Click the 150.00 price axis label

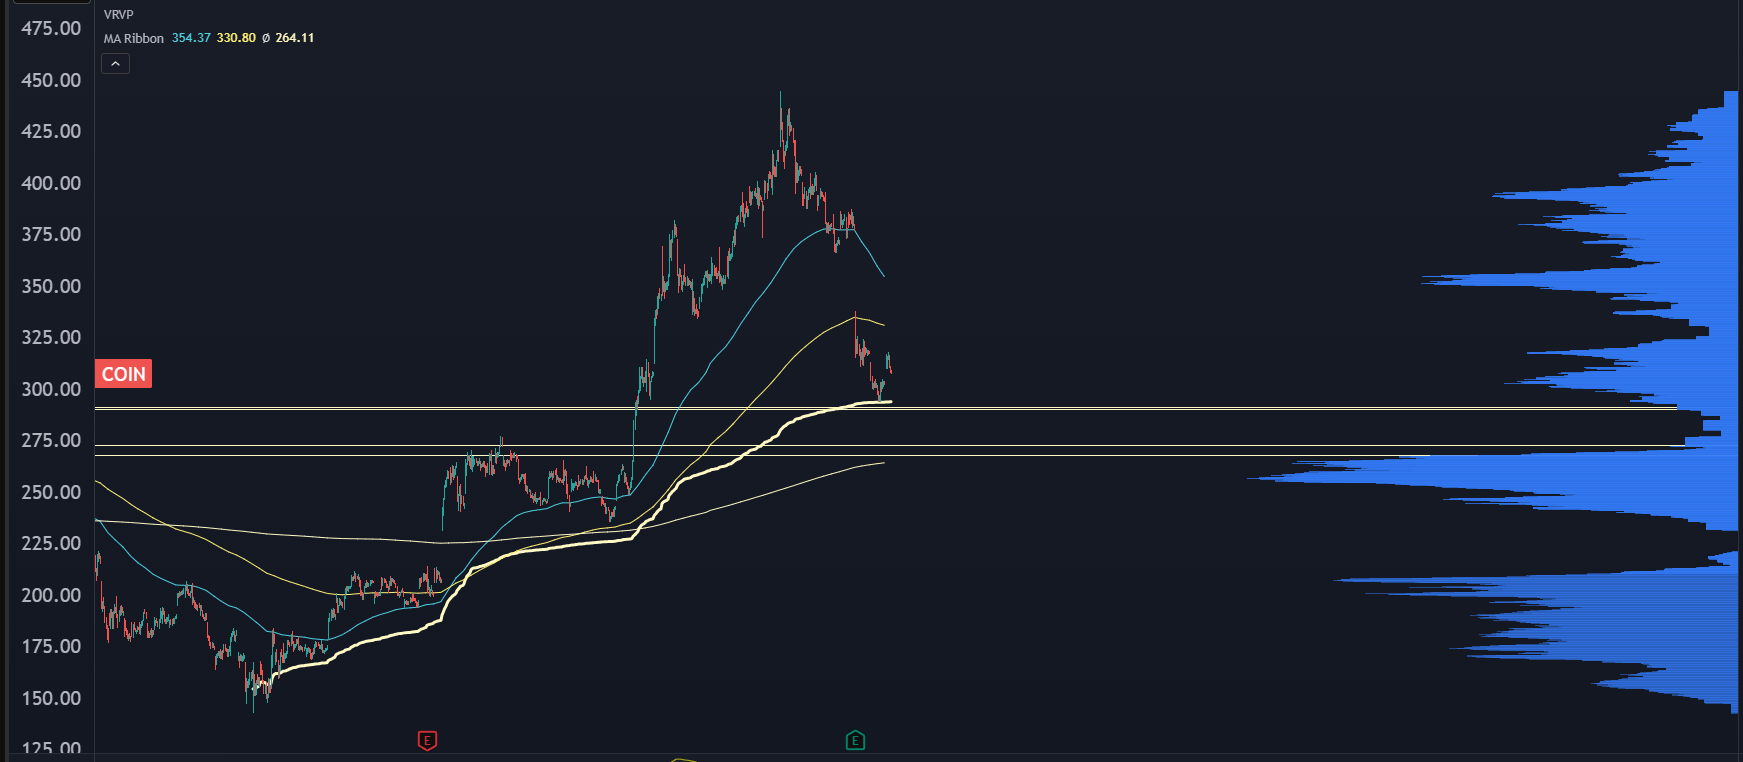coord(51,698)
